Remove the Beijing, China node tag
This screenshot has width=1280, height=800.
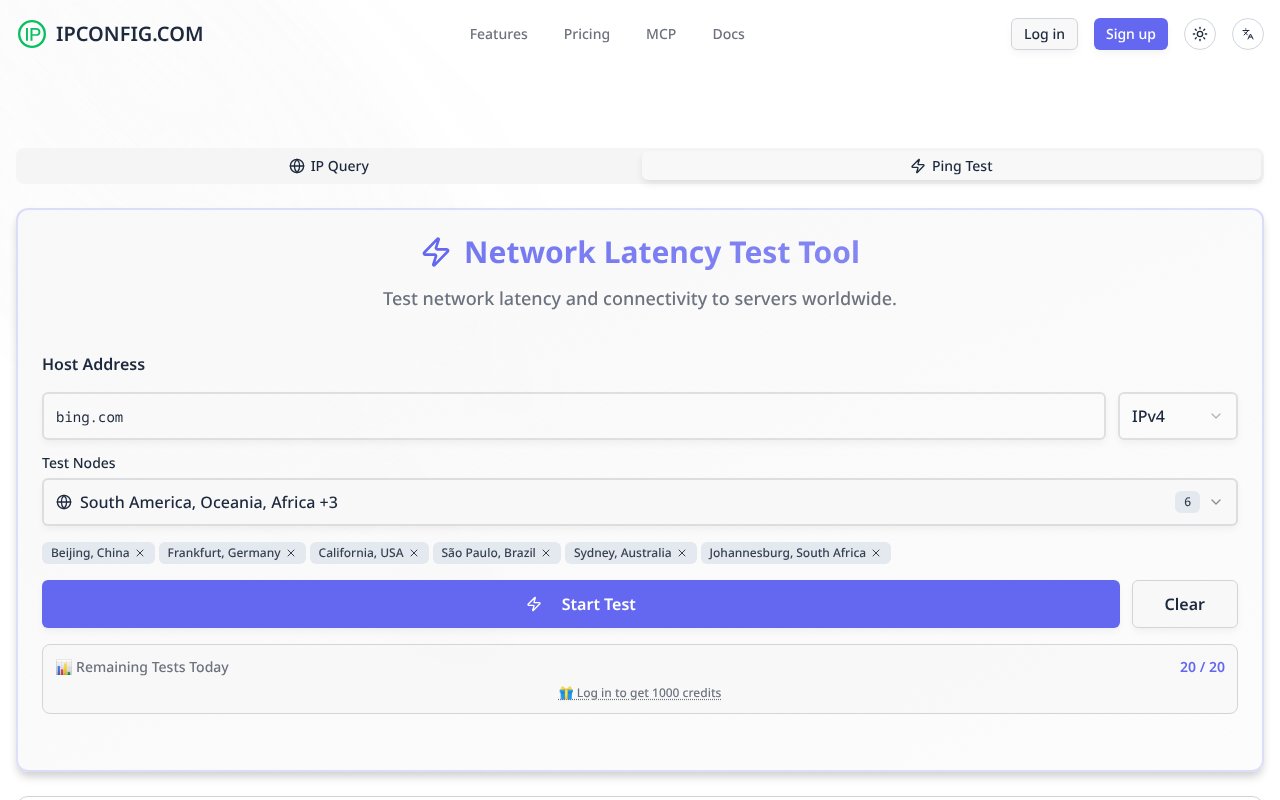tap(140, 553)
